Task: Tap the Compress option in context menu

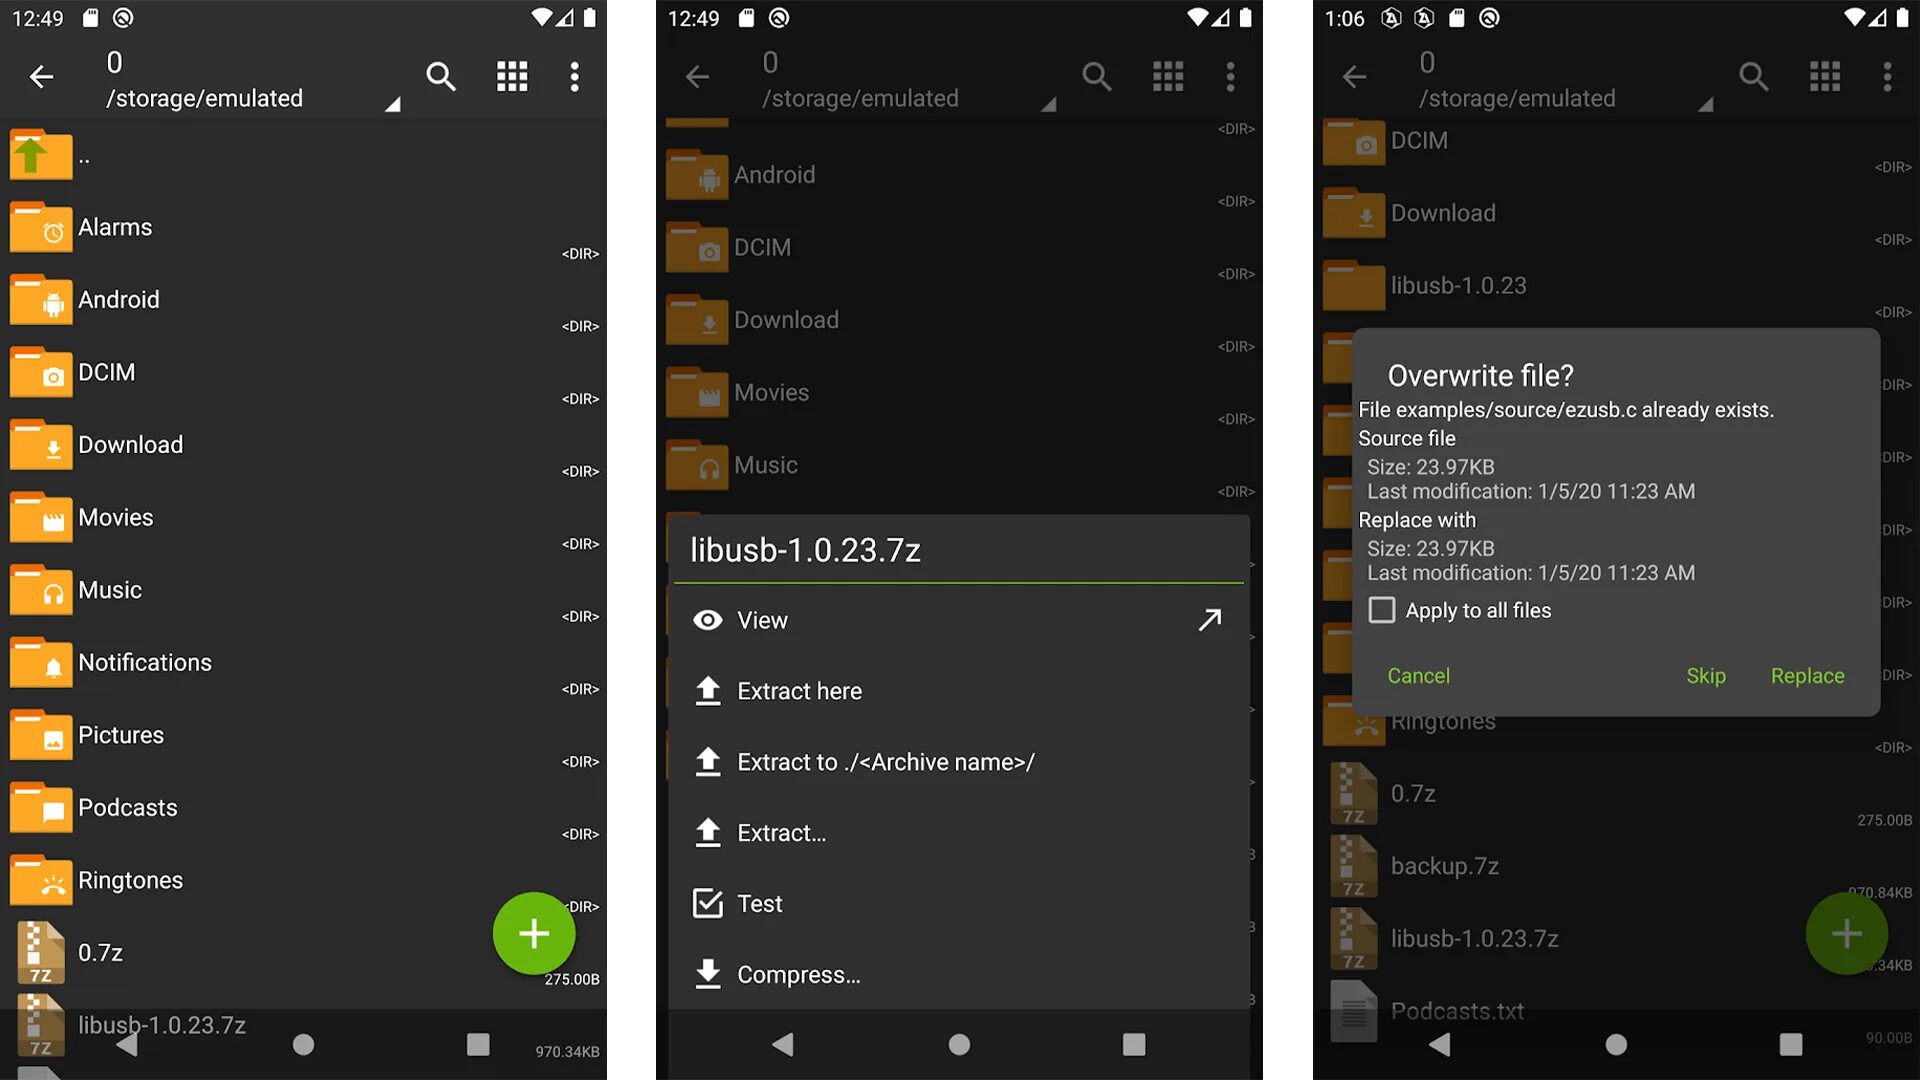Action: 796,975
